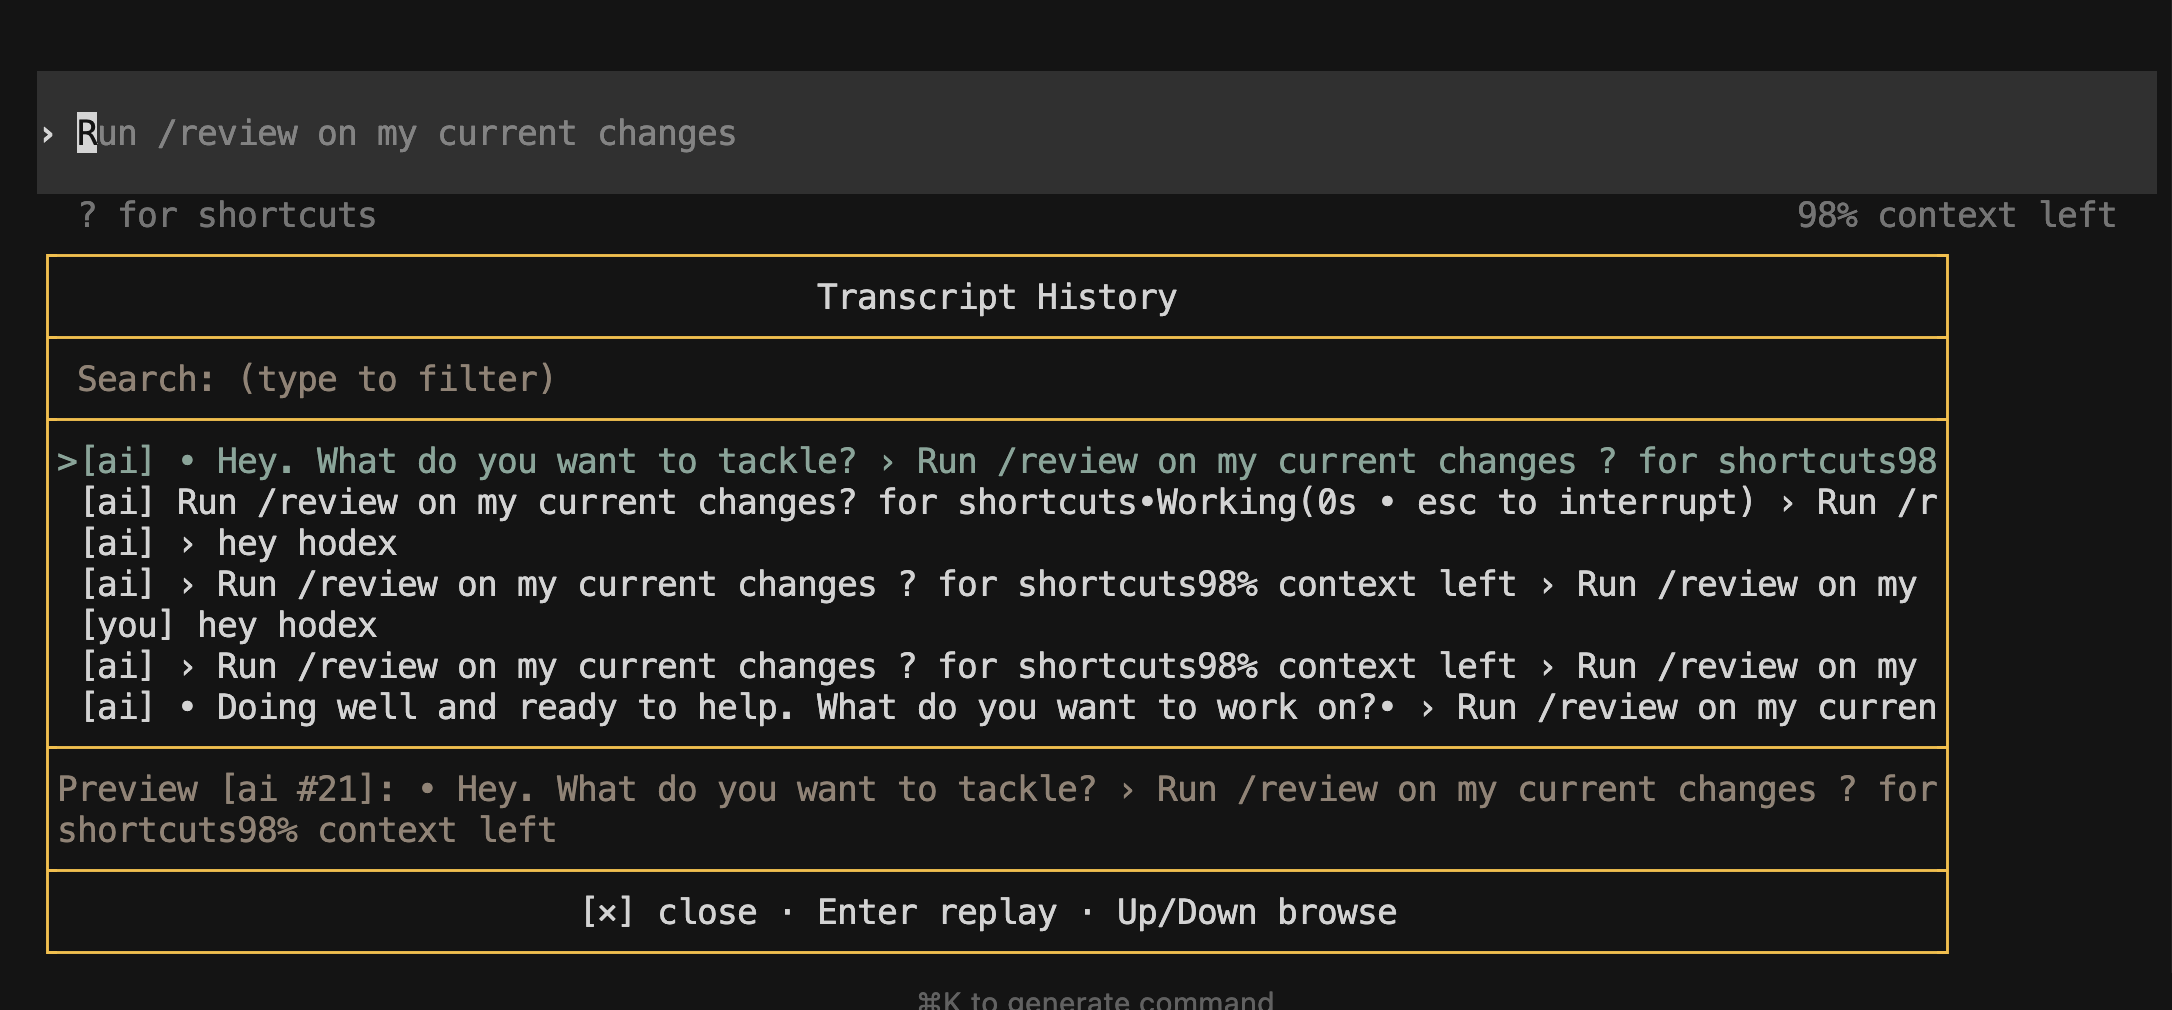Click the '? for shortcuts' hint
Image resolution: width=2172 pixels, height=1010 pixels.
[227, 215]
